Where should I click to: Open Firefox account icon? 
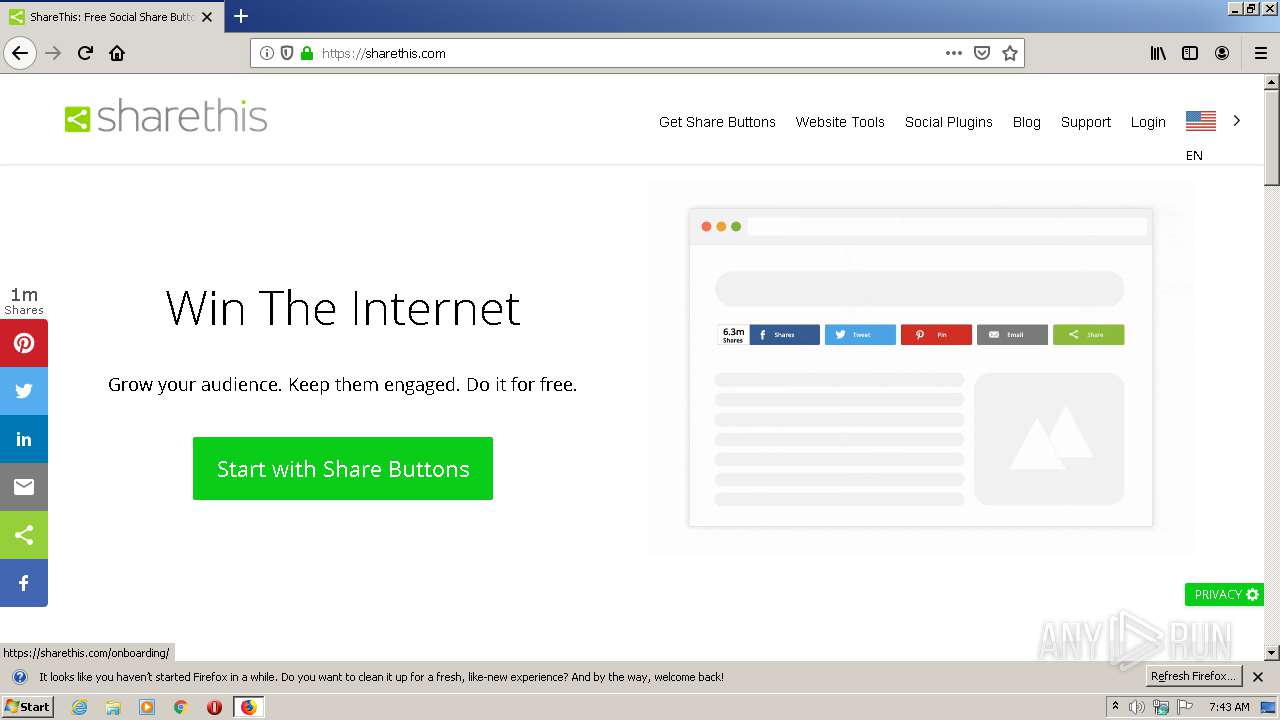point(1222,53)
